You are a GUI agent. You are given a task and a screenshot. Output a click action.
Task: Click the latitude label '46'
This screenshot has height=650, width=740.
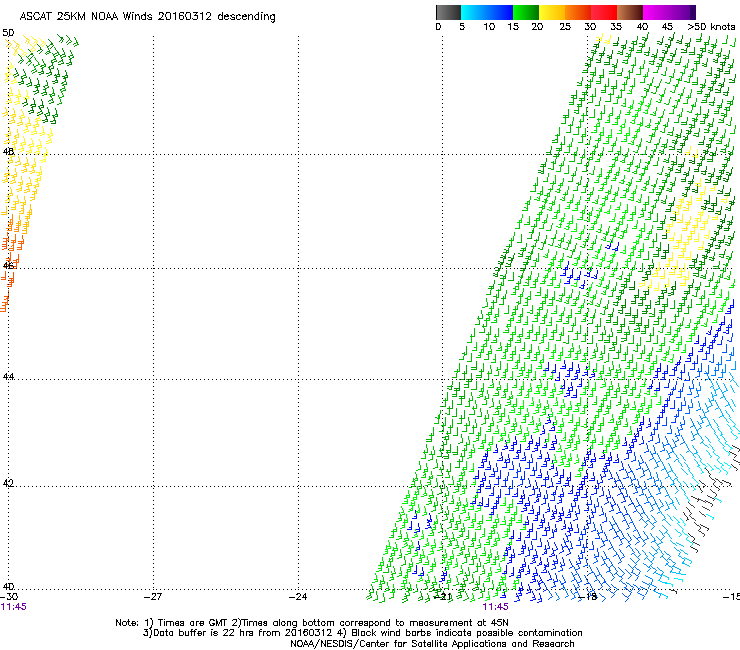coord(8,266)
